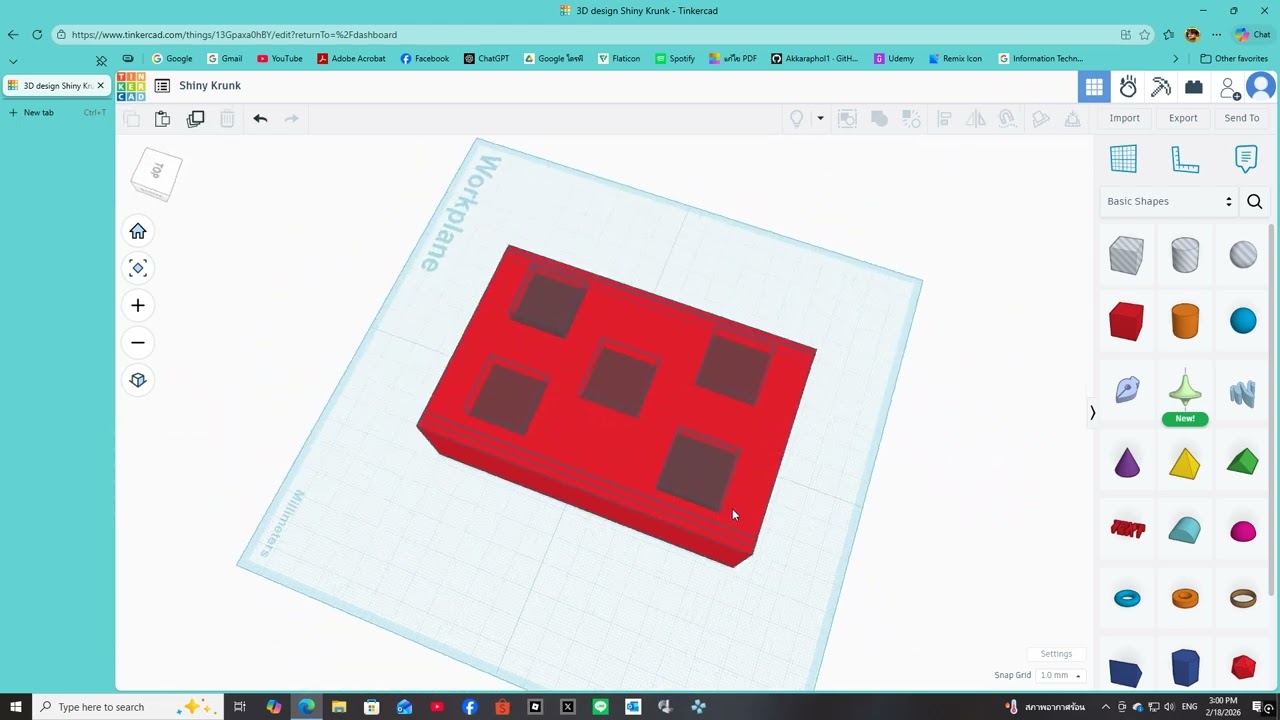Image resolution: width=1280 pixels, height=720 pixels.
Task: Click the shapes search magnifier
Action: pos(1255,202)
